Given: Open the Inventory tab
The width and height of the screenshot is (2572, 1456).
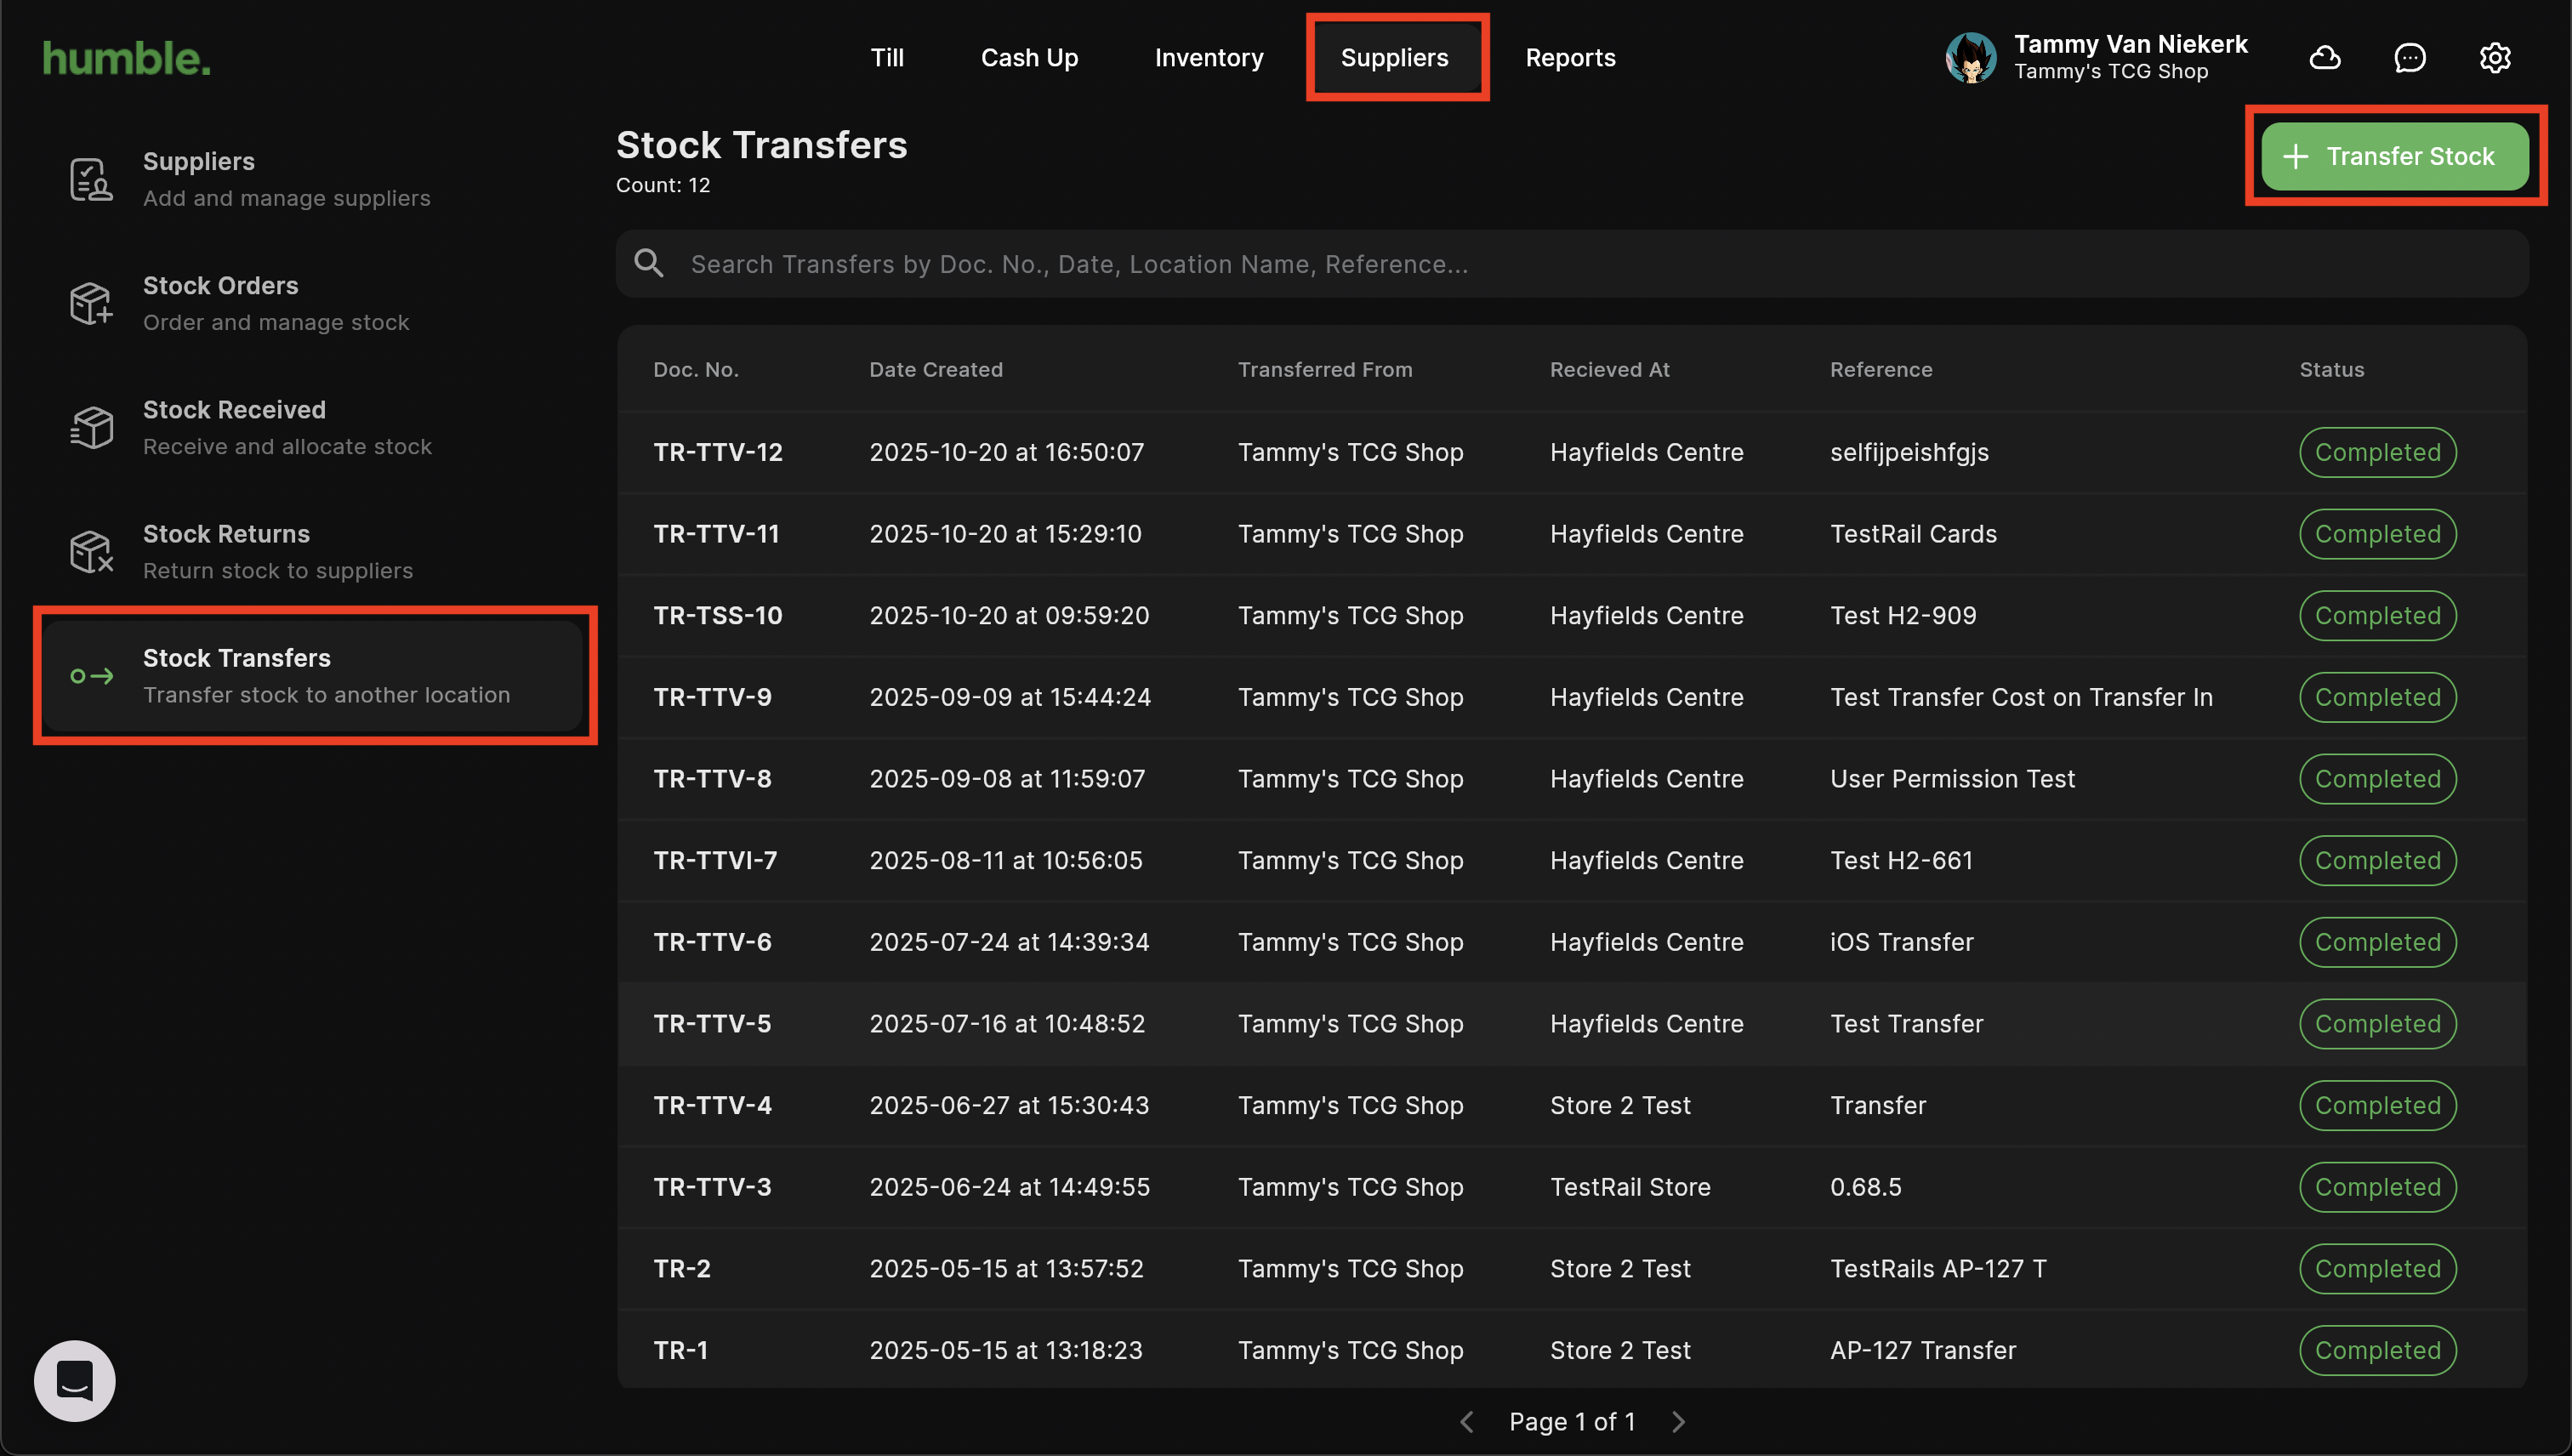Looking at the screenshot, I should [1208, 58].
